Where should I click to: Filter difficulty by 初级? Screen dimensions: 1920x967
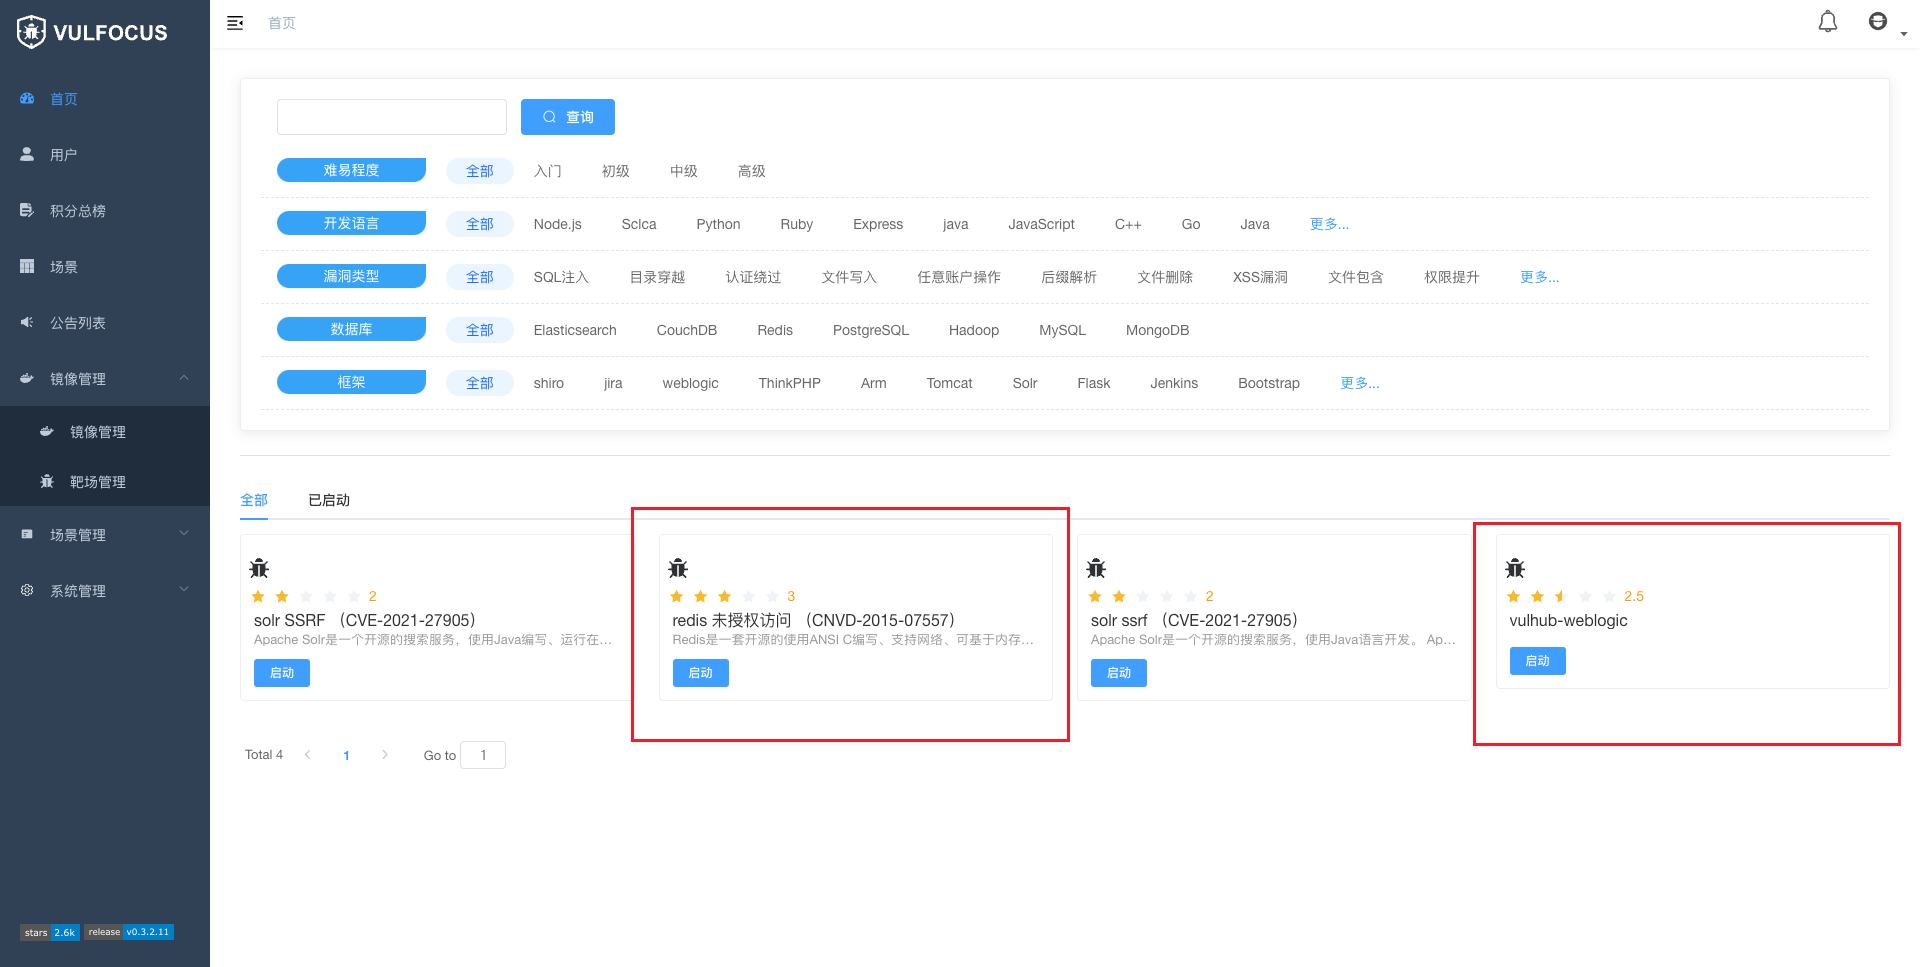[615, 171]
